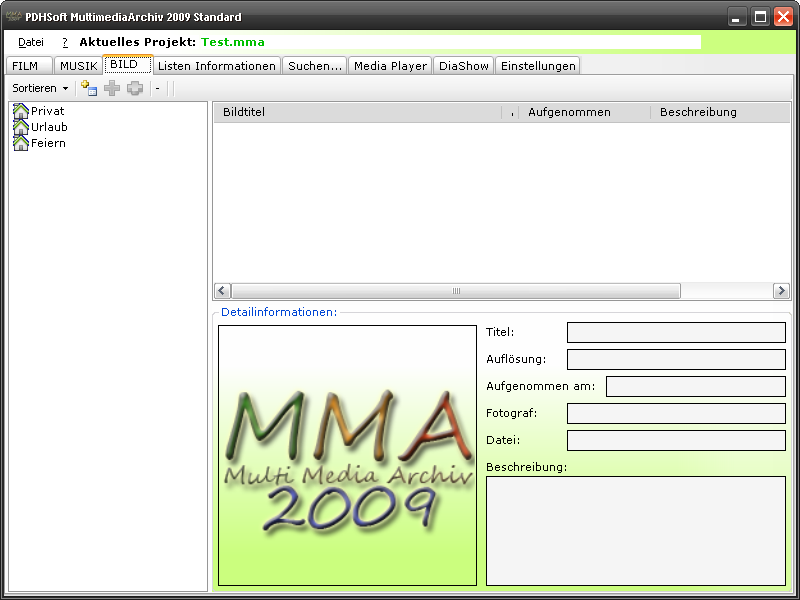Viewport: 800px width, 600px height.
Task: Click the Fotograf input field
Action: point(676,413)
